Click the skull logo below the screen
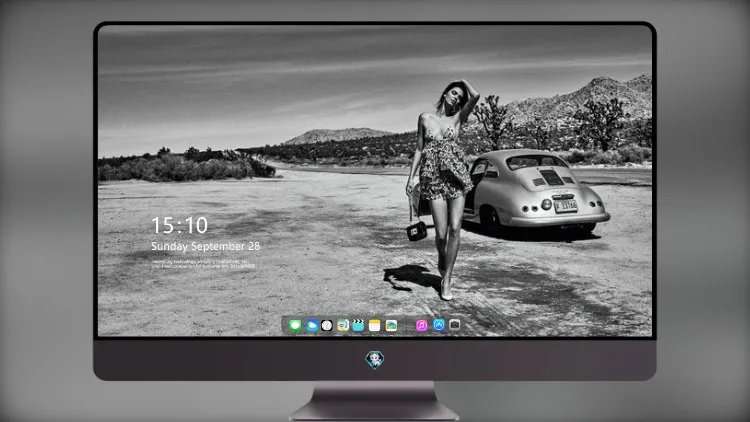 coord(375,360)
